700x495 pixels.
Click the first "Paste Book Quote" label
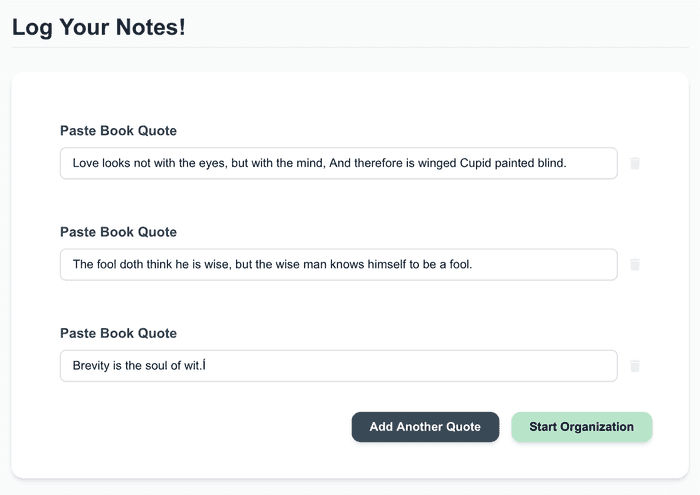click(x=118, y=131)
